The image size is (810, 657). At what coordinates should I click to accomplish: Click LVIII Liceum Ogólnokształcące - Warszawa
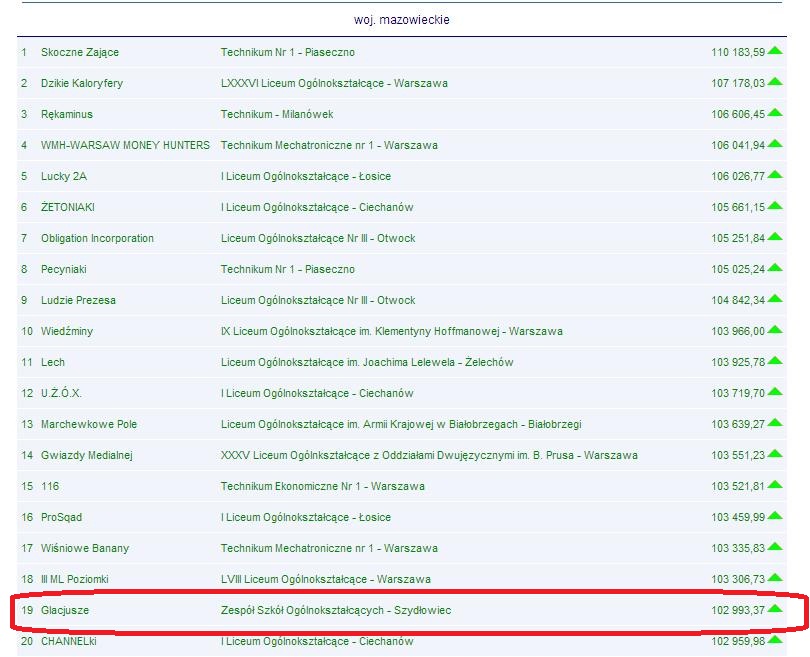326,579
